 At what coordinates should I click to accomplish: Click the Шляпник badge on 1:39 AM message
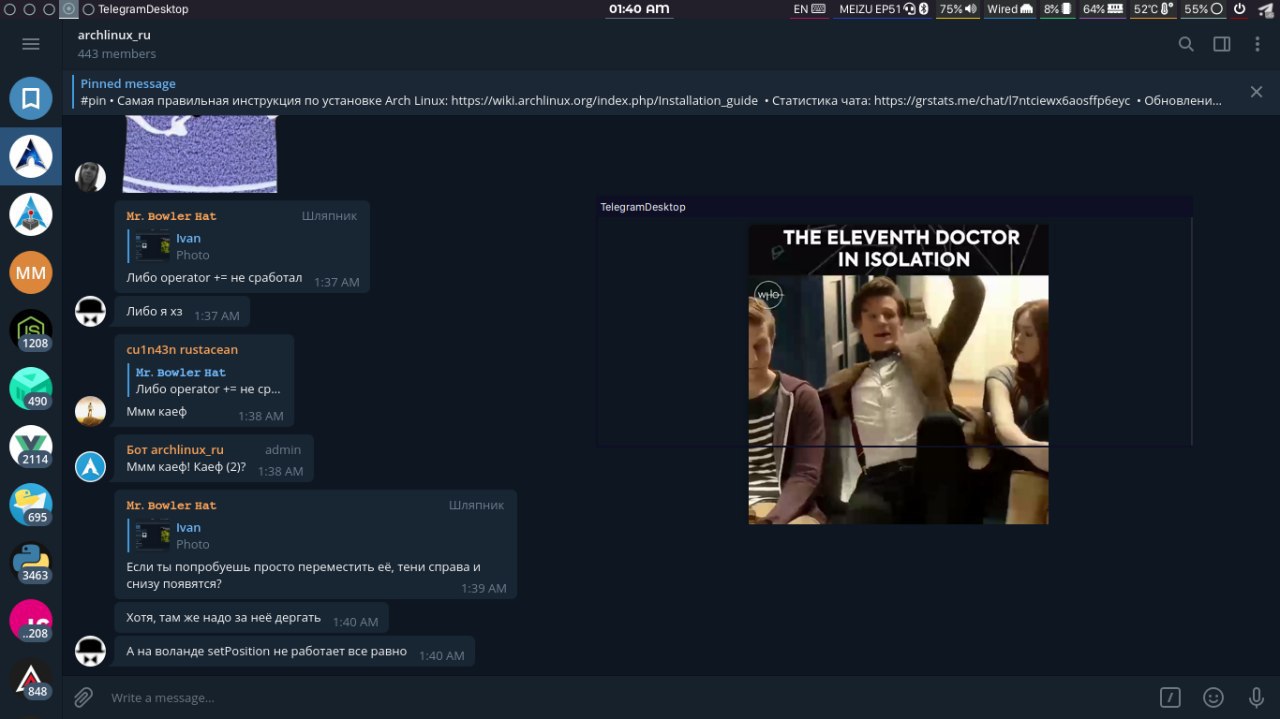click(x=476, y=505)
